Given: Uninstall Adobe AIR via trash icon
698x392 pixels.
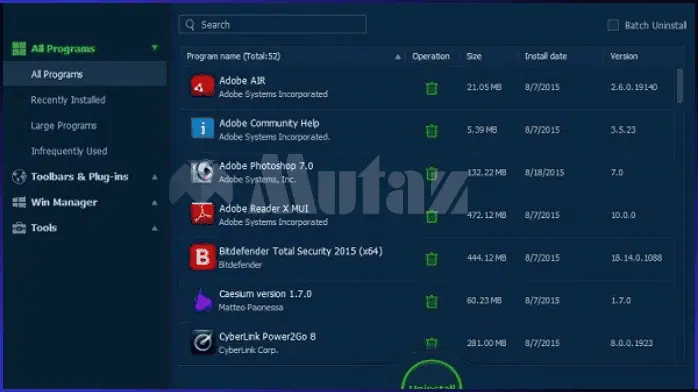Looking at the screenshot, I should click(431, 88).
